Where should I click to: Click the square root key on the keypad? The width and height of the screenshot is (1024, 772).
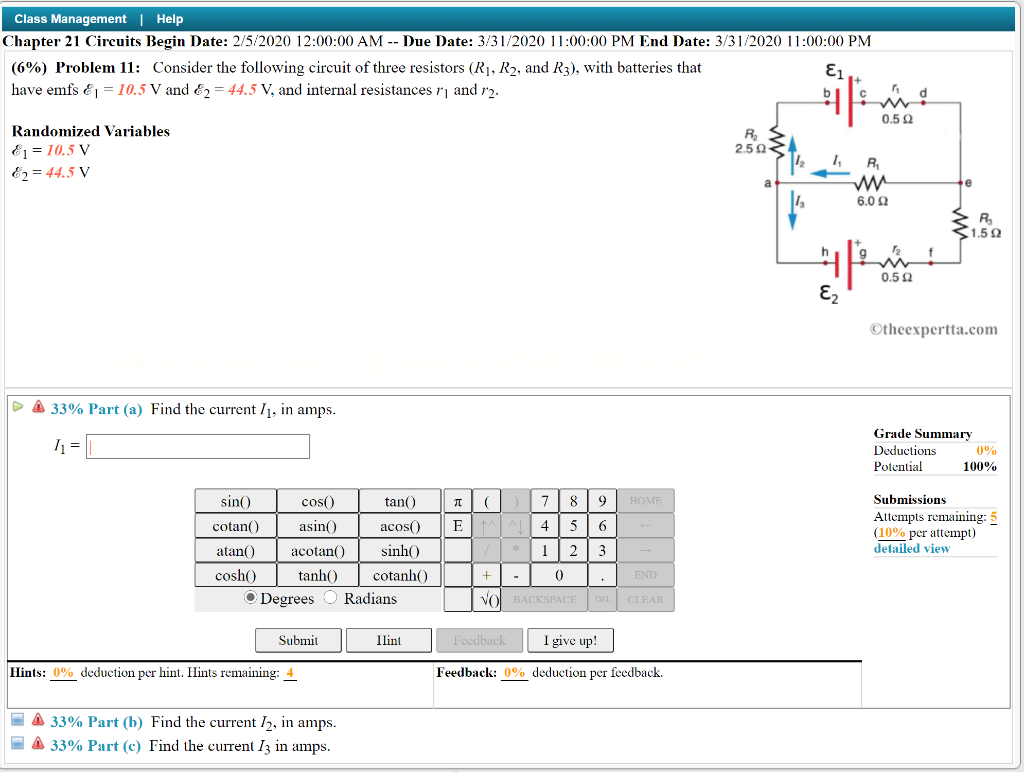[485, 599]
